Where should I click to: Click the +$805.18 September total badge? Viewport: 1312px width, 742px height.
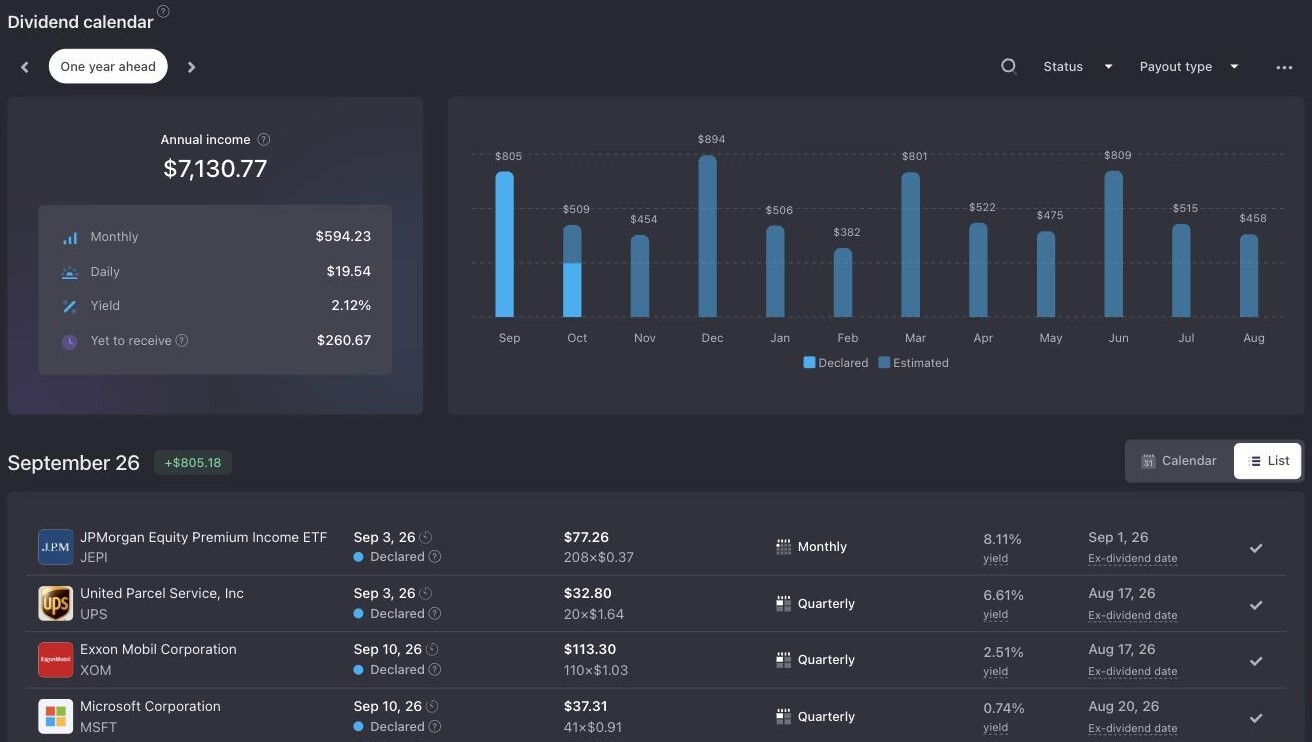[193, 463]
